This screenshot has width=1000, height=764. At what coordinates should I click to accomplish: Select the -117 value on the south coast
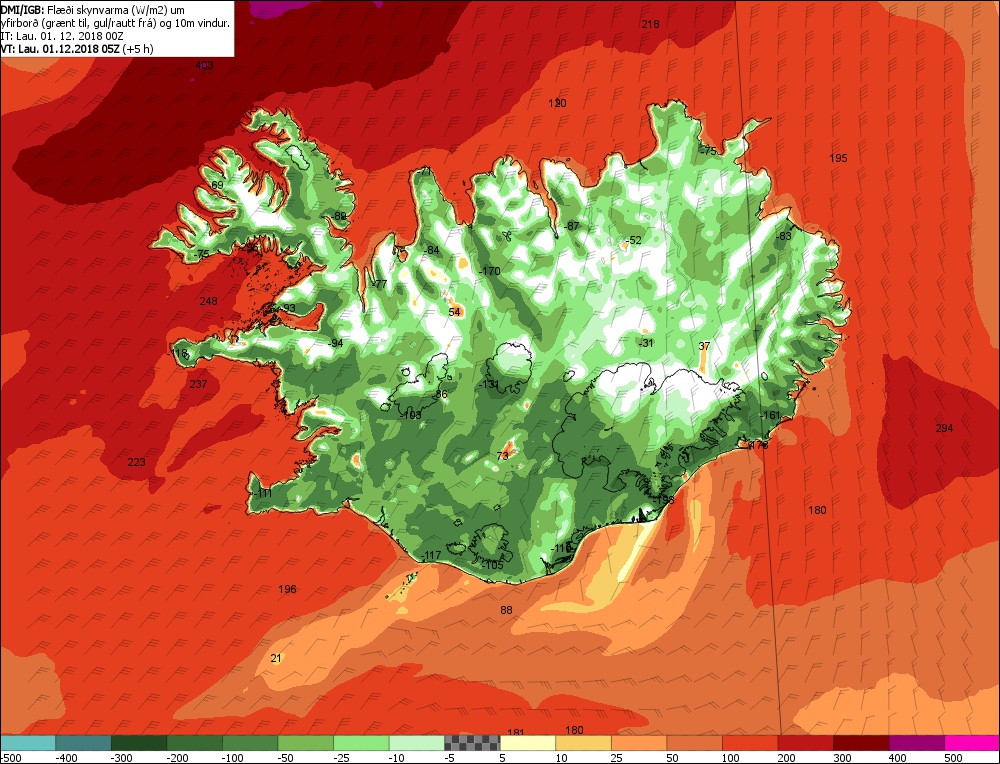click(x=430, y=555)
